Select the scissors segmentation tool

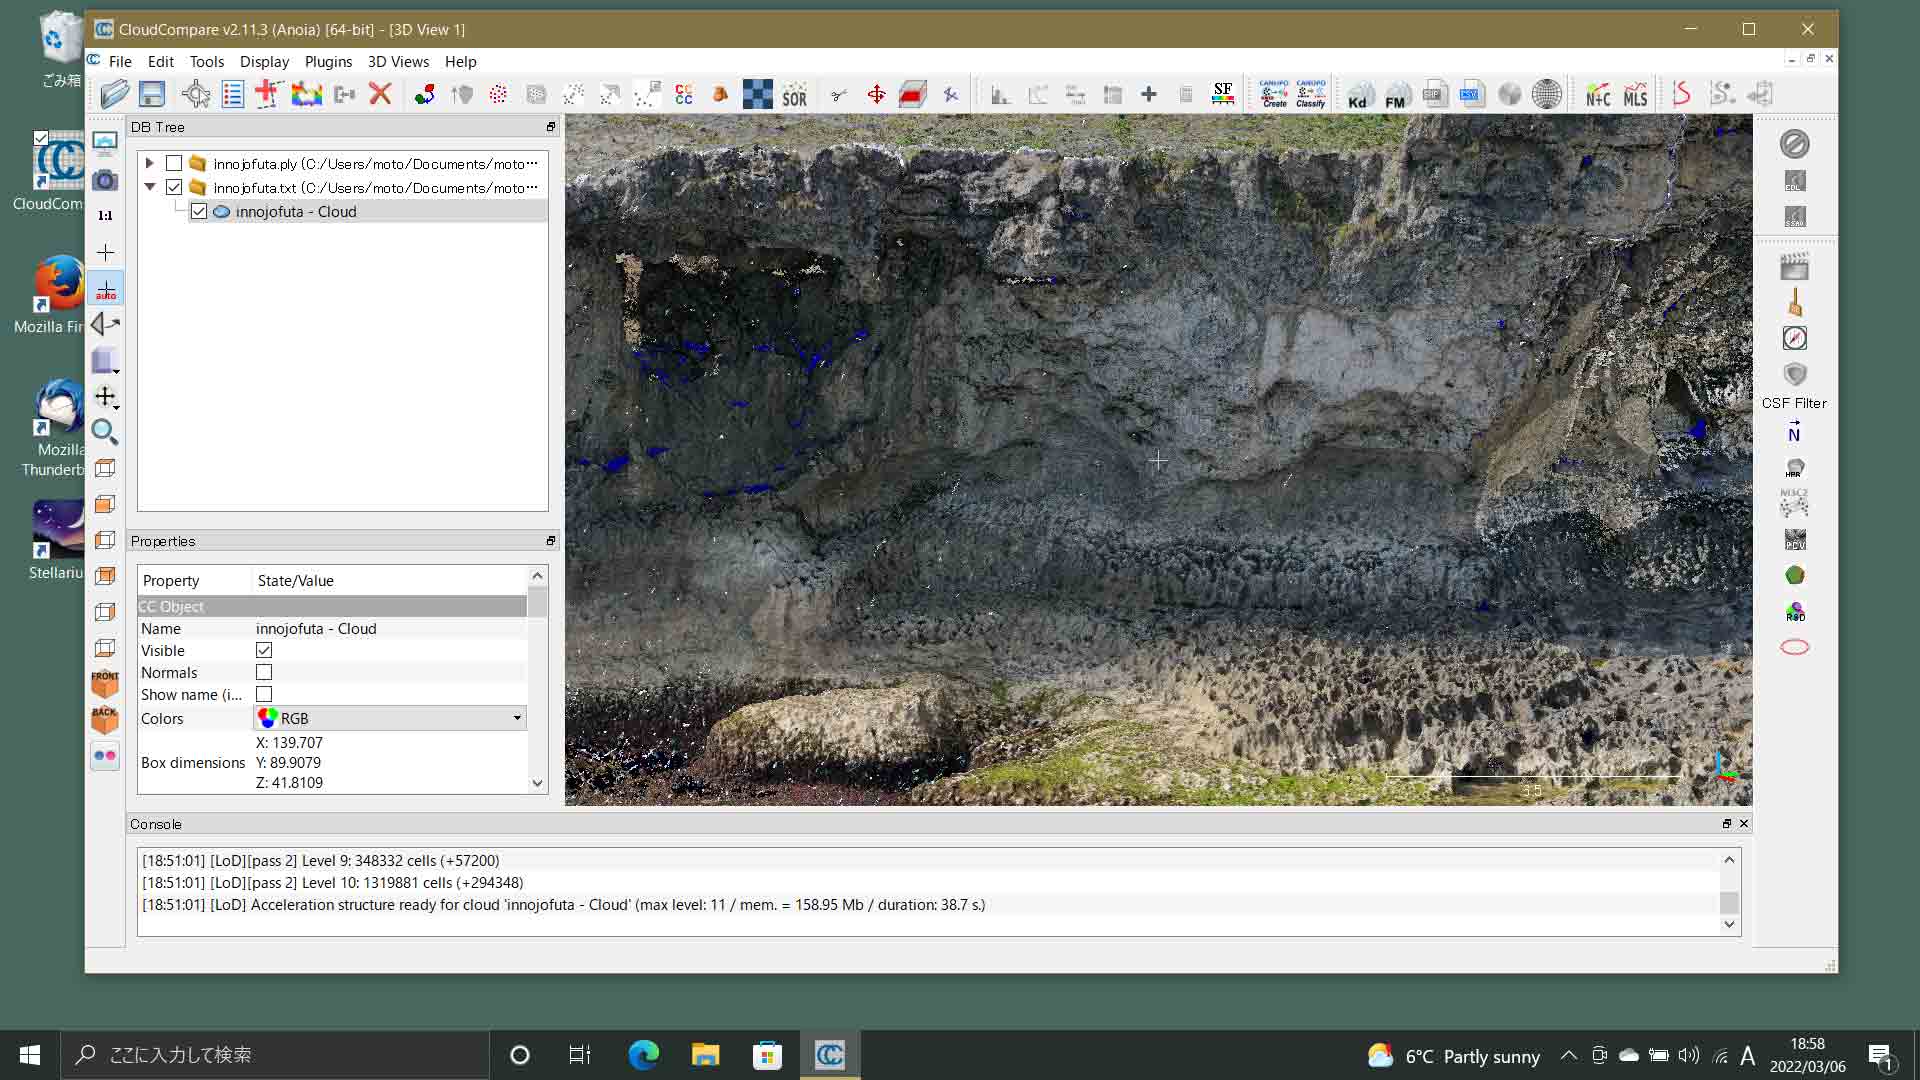[839, 93]
